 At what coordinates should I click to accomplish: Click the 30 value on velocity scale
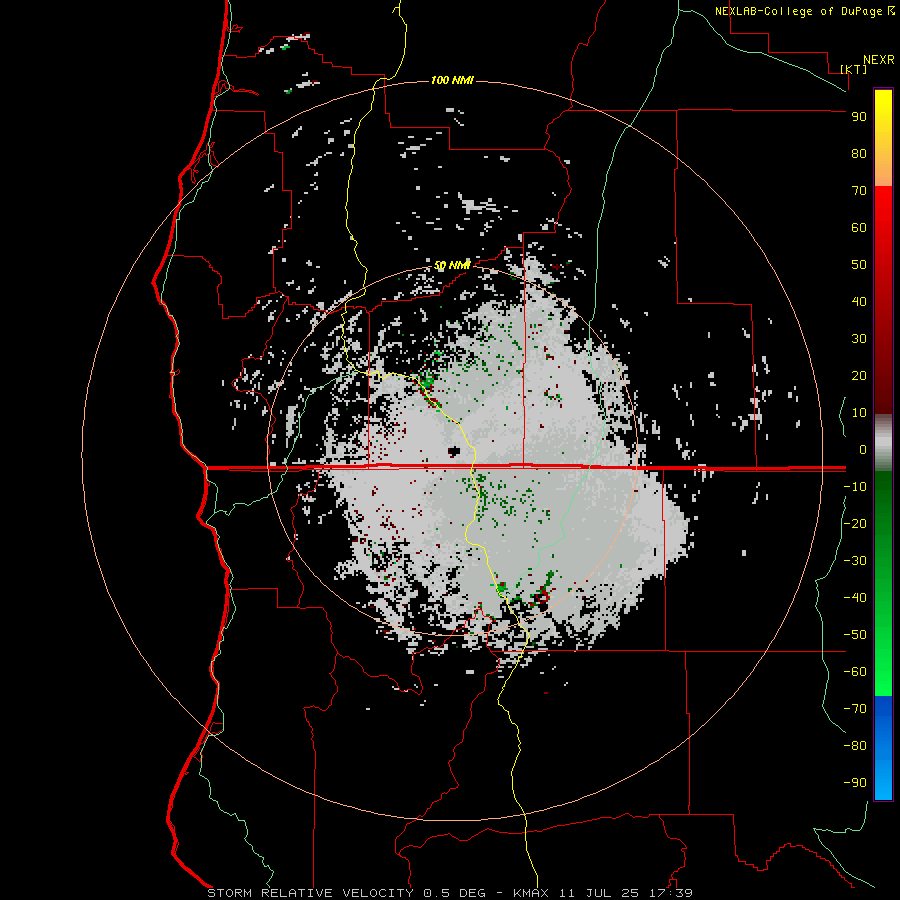pos(859,339)
